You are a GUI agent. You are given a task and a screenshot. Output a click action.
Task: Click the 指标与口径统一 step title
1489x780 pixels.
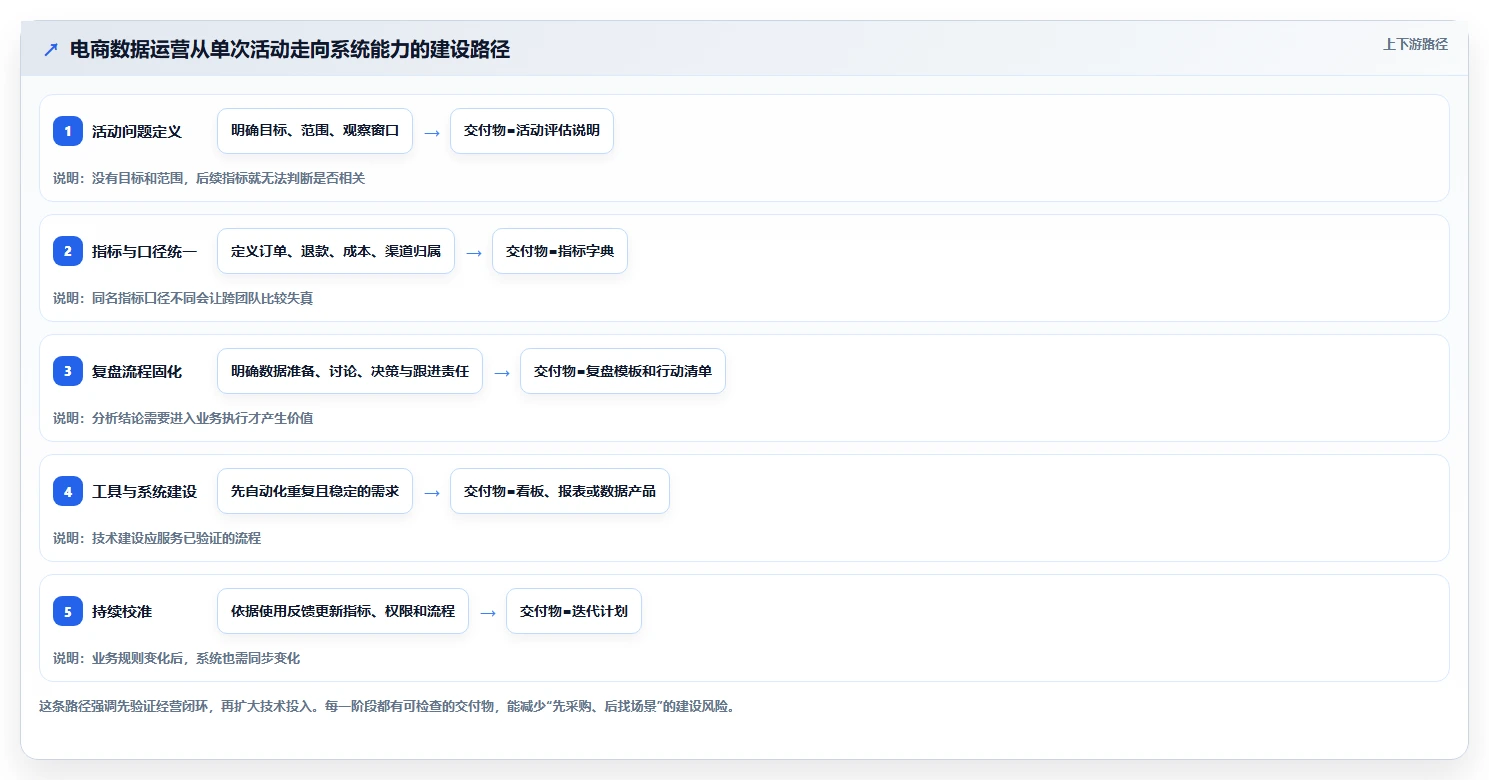144,251
